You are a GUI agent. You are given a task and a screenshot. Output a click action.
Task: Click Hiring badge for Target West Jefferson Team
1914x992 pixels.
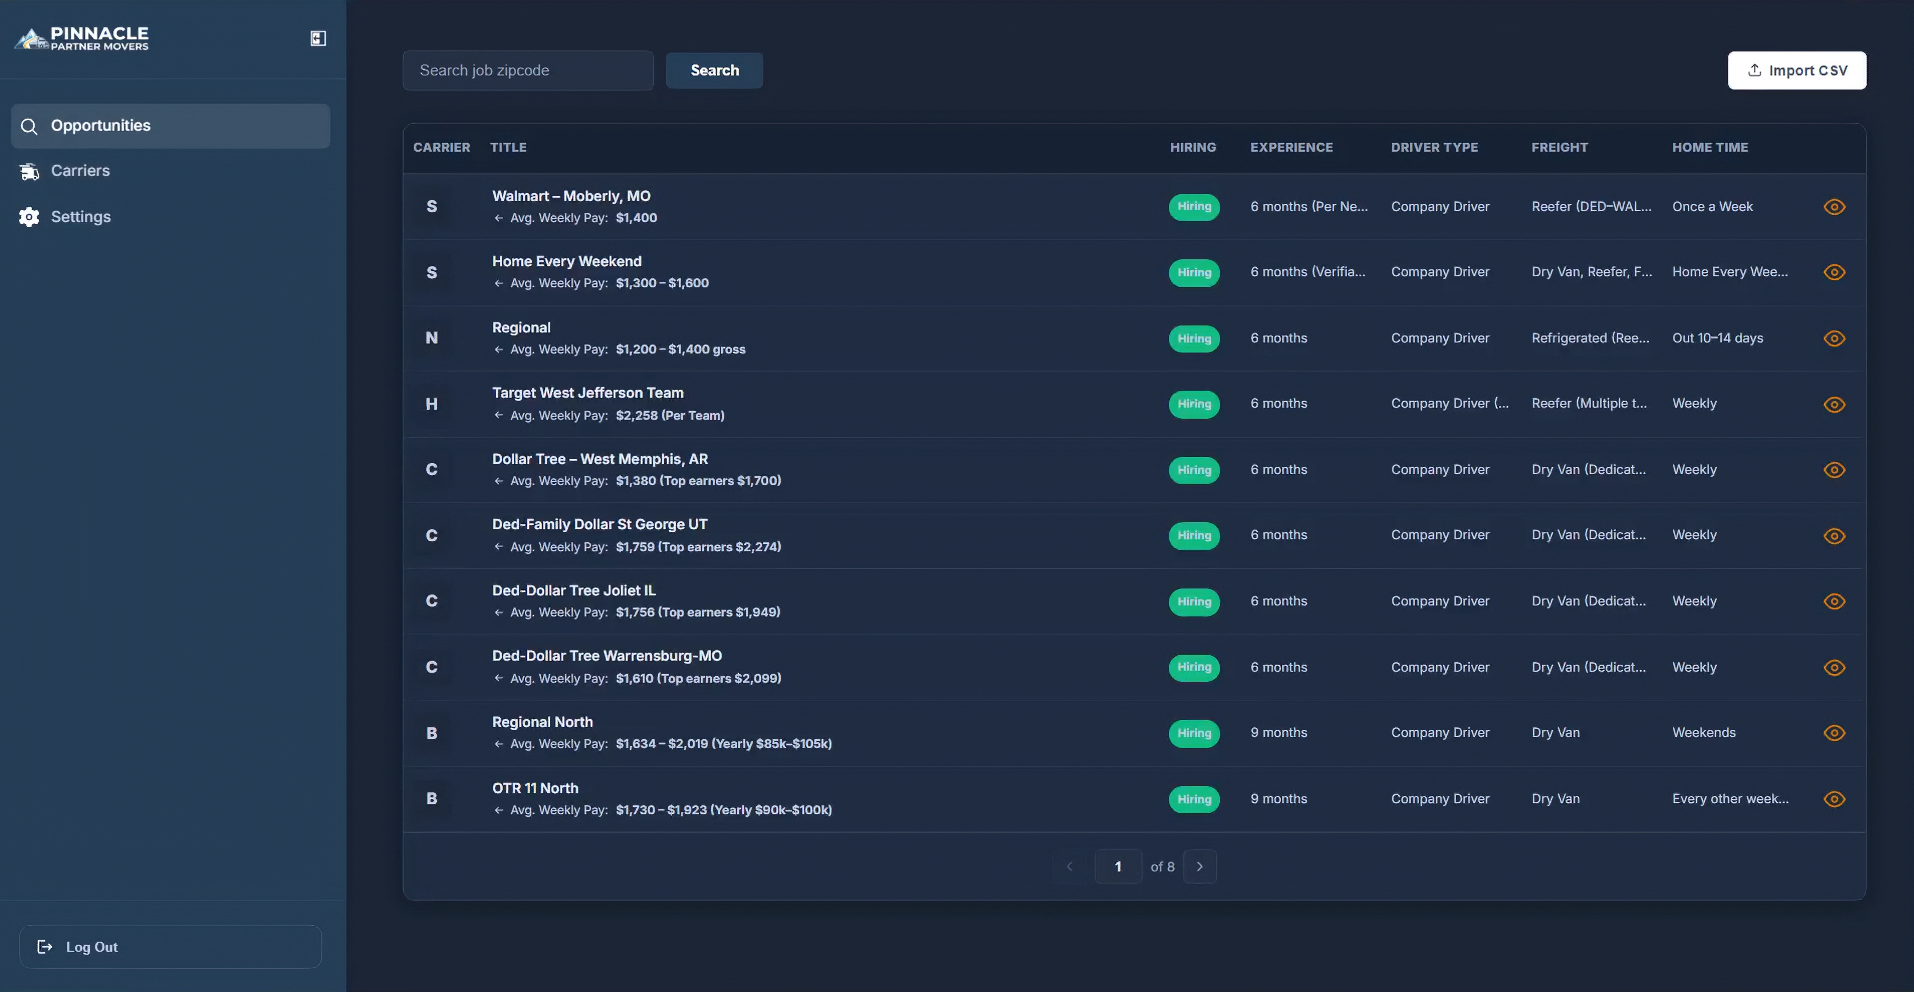coord(1194,404)
